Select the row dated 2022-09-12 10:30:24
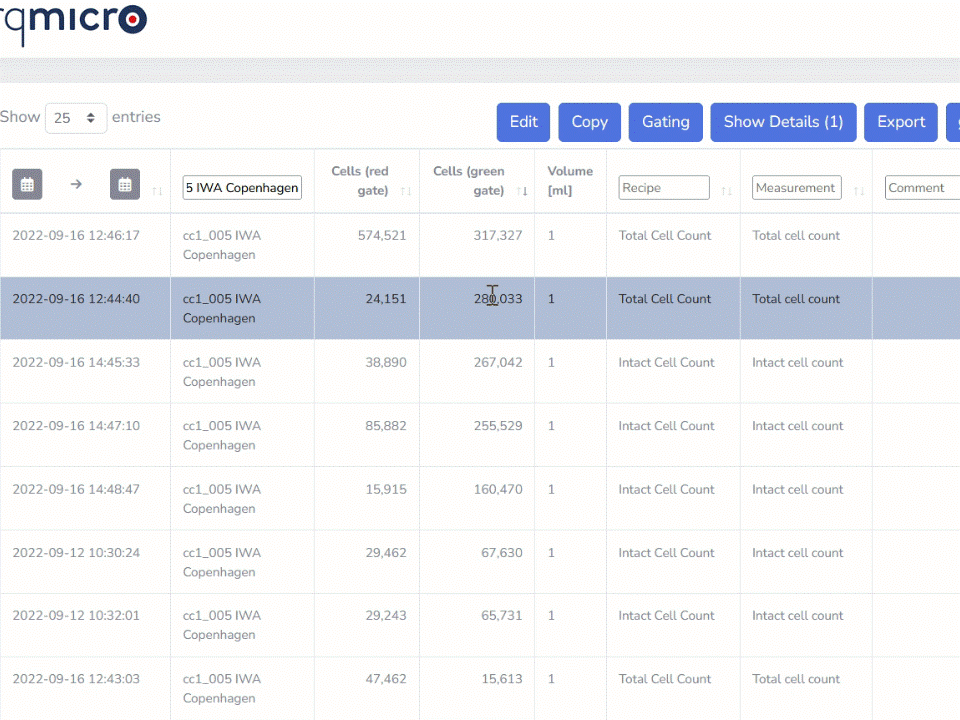 (x=480, y=562)
